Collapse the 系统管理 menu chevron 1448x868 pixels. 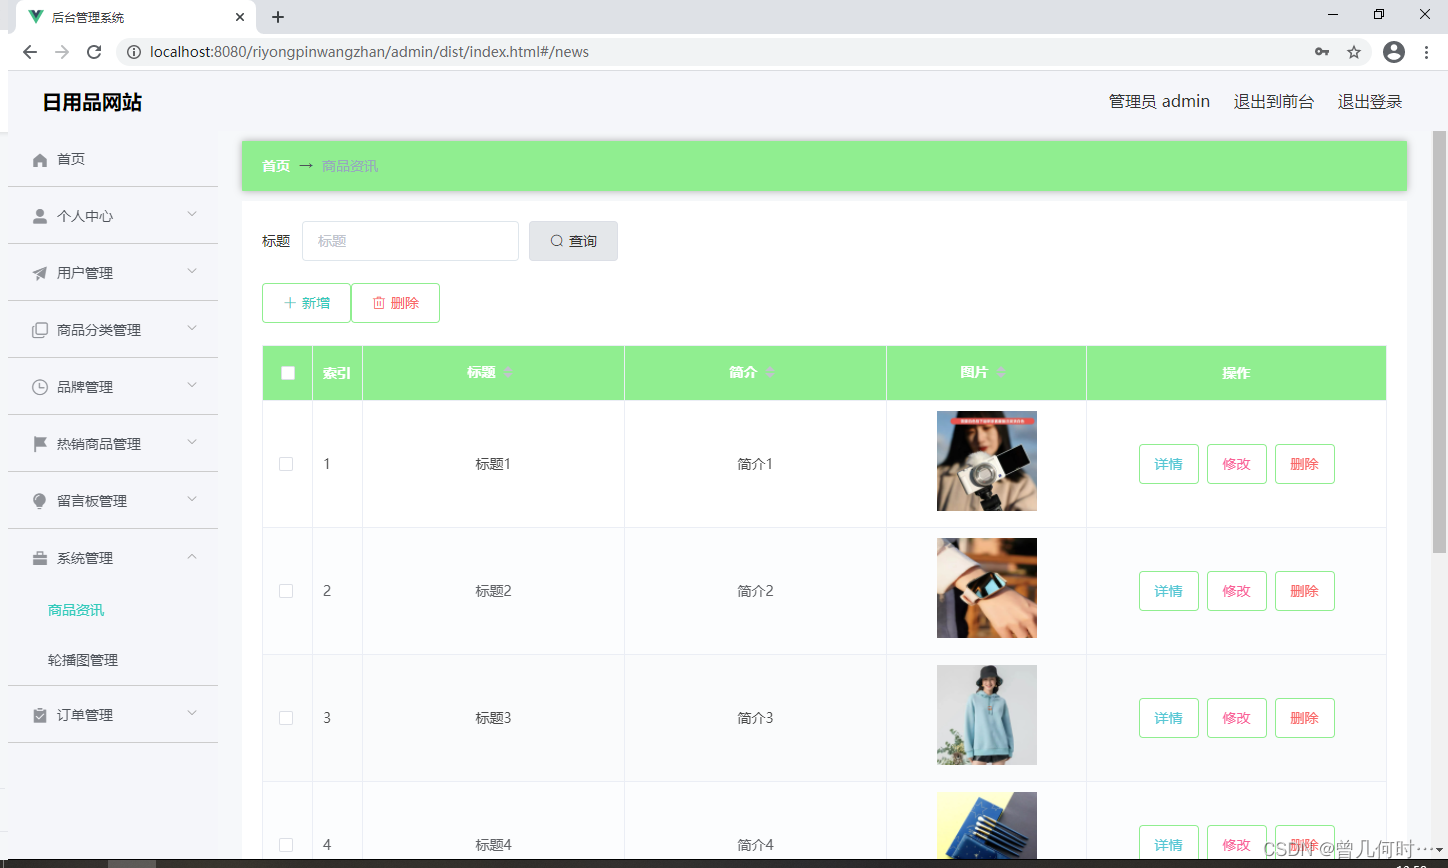pos(192,557)
